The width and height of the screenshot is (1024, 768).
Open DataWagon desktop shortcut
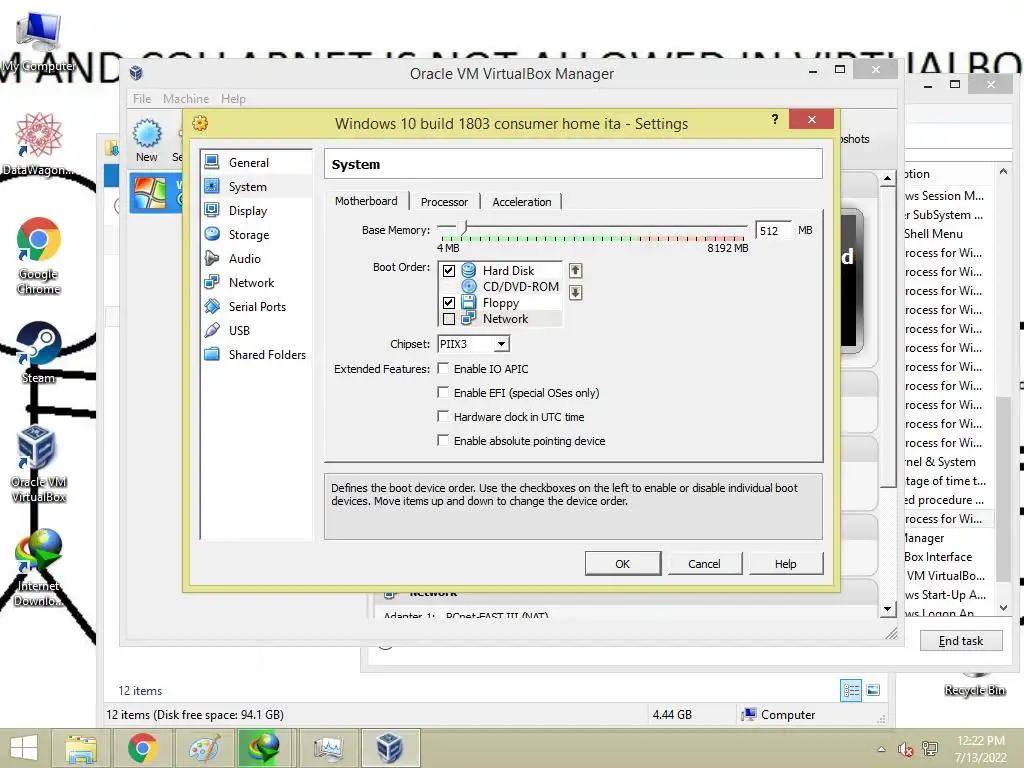(x=39, y=145)
